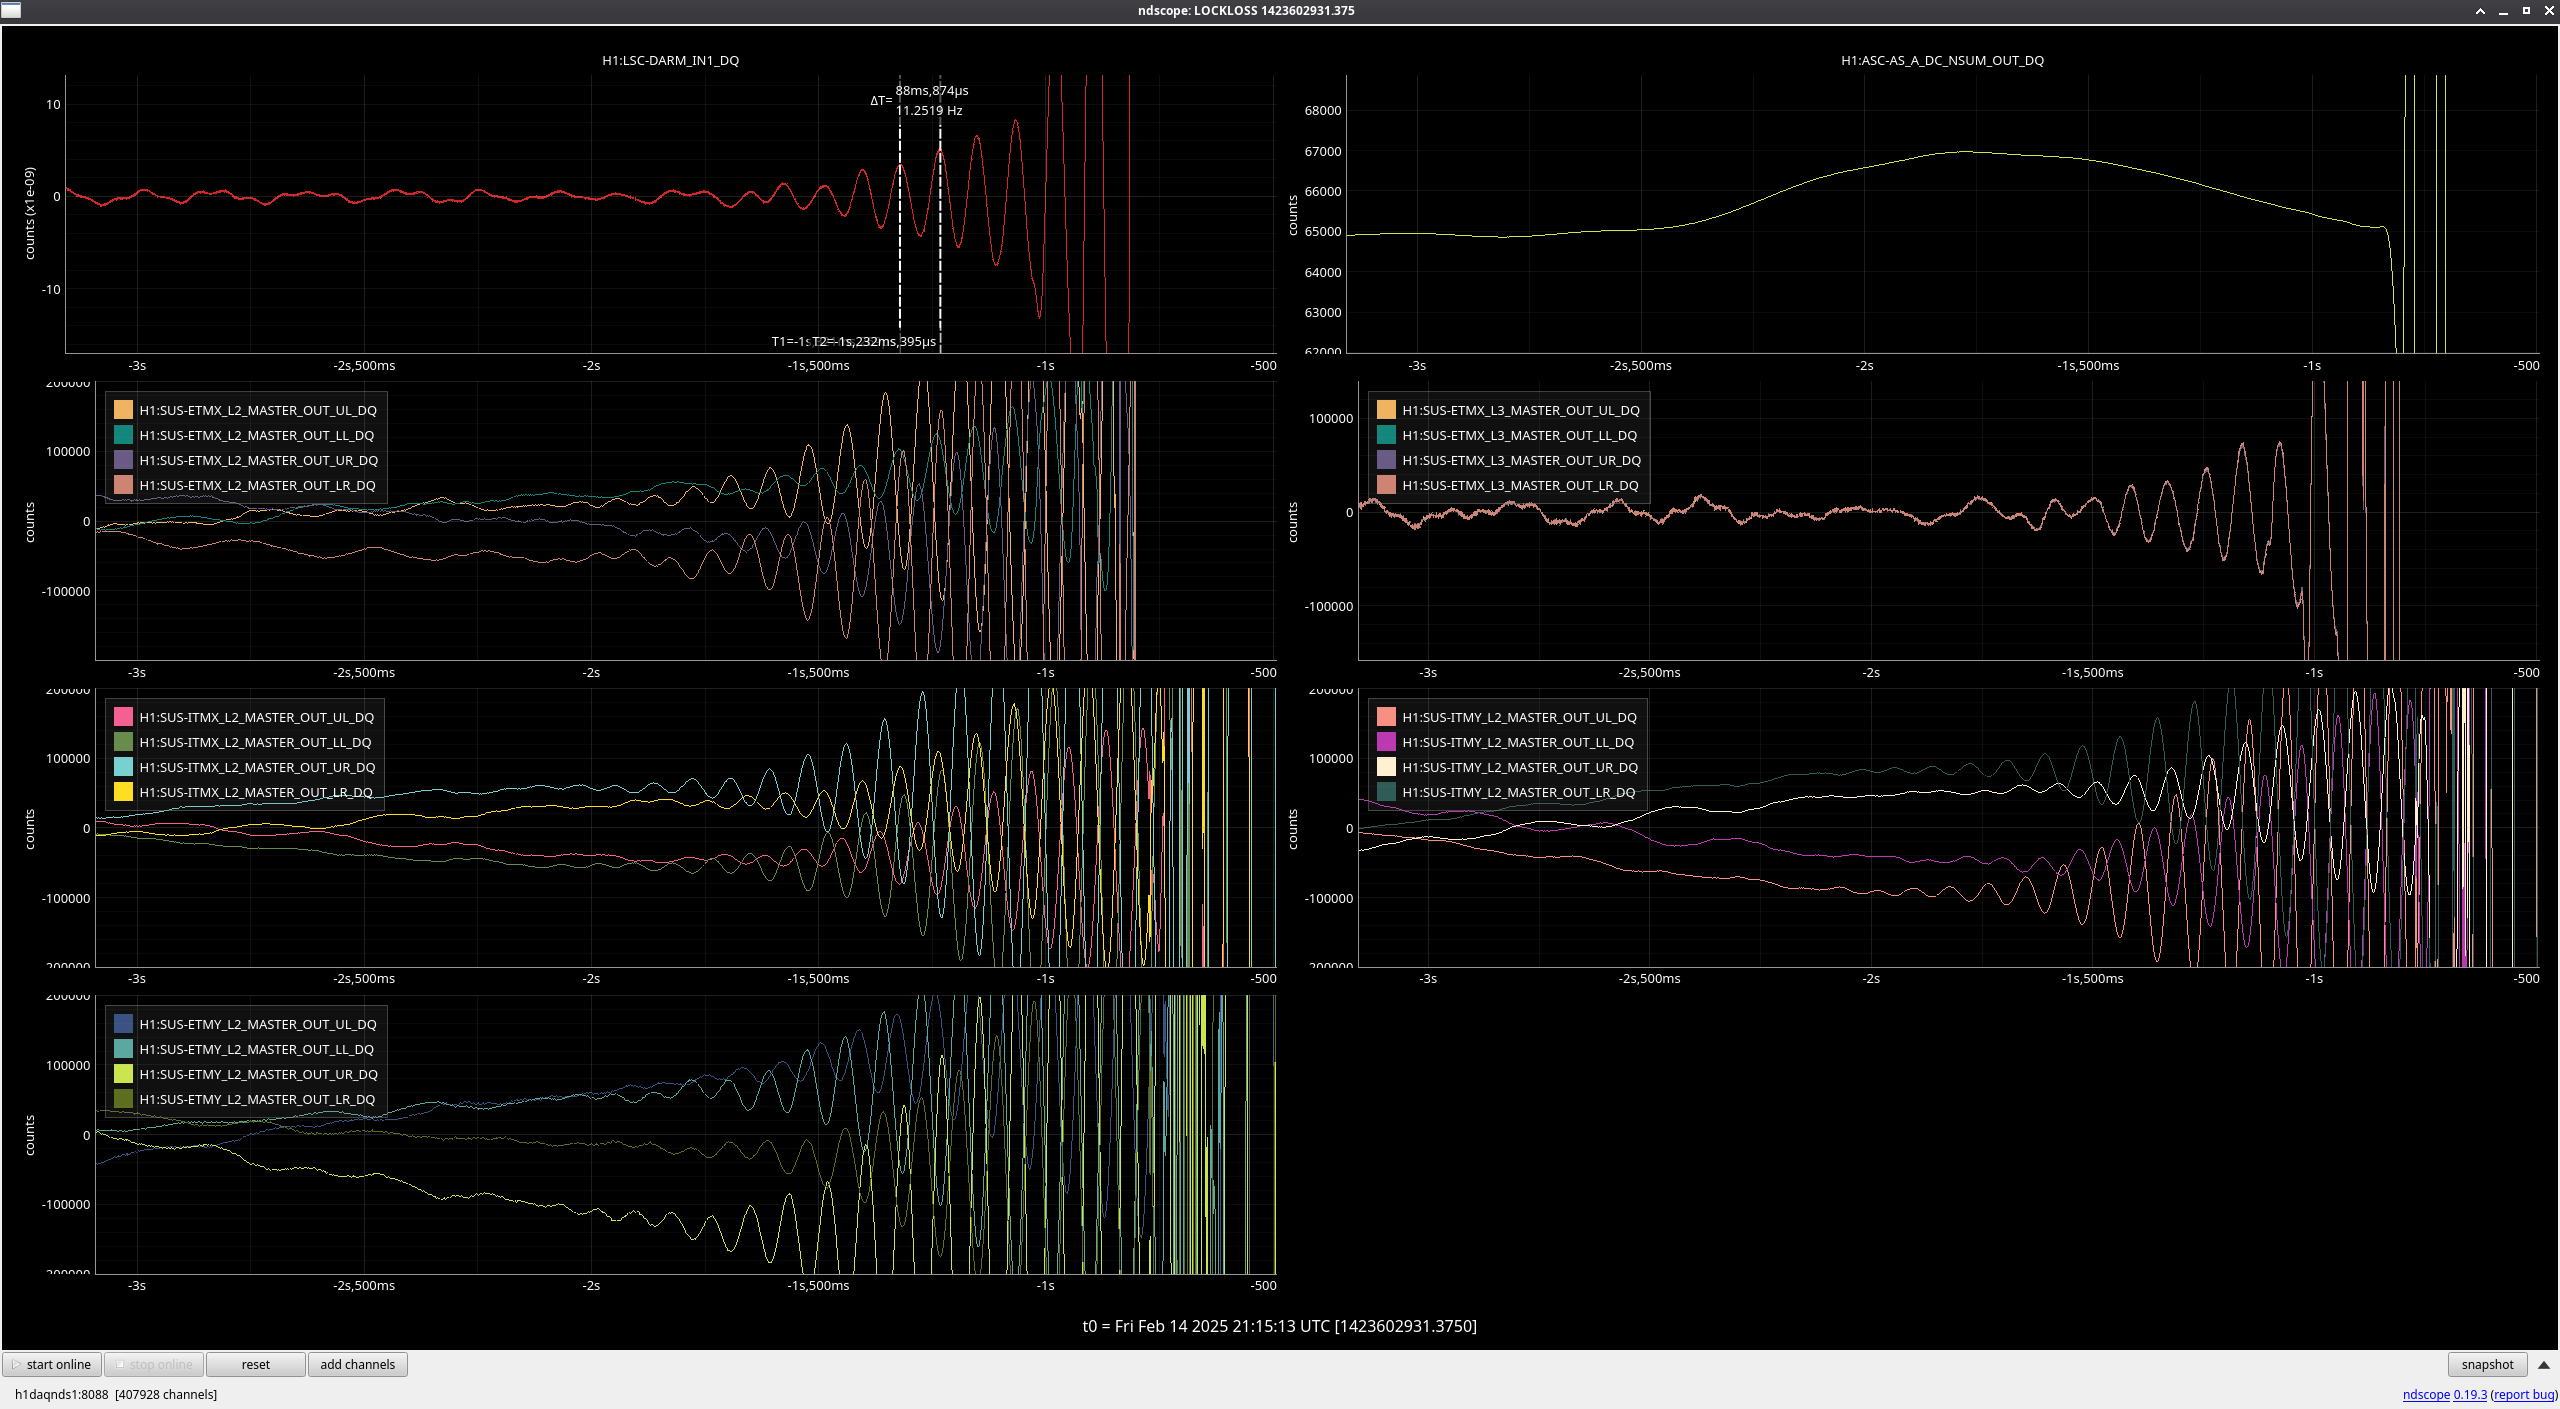
Task: Select H1:SUS-ETMX_L3_MASTER_OUT_LL_DQ legend label
Action: click(x=1520, y=435)
